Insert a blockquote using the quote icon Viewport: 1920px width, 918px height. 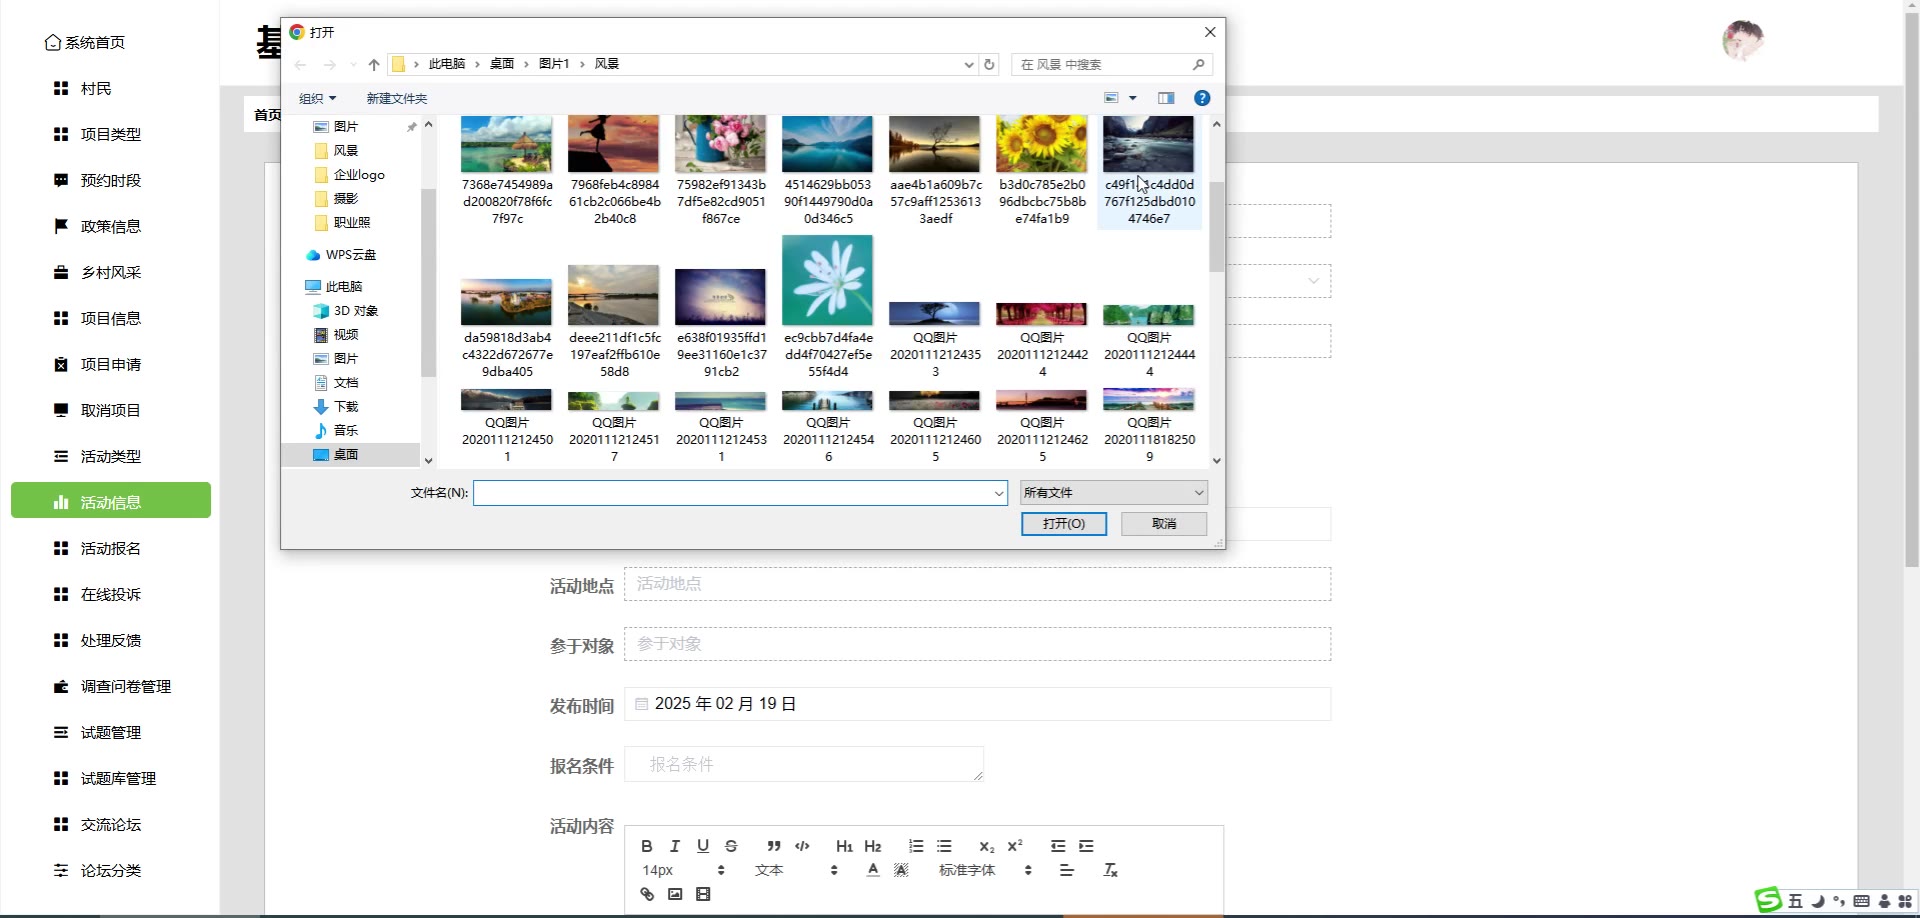(773, 846)
